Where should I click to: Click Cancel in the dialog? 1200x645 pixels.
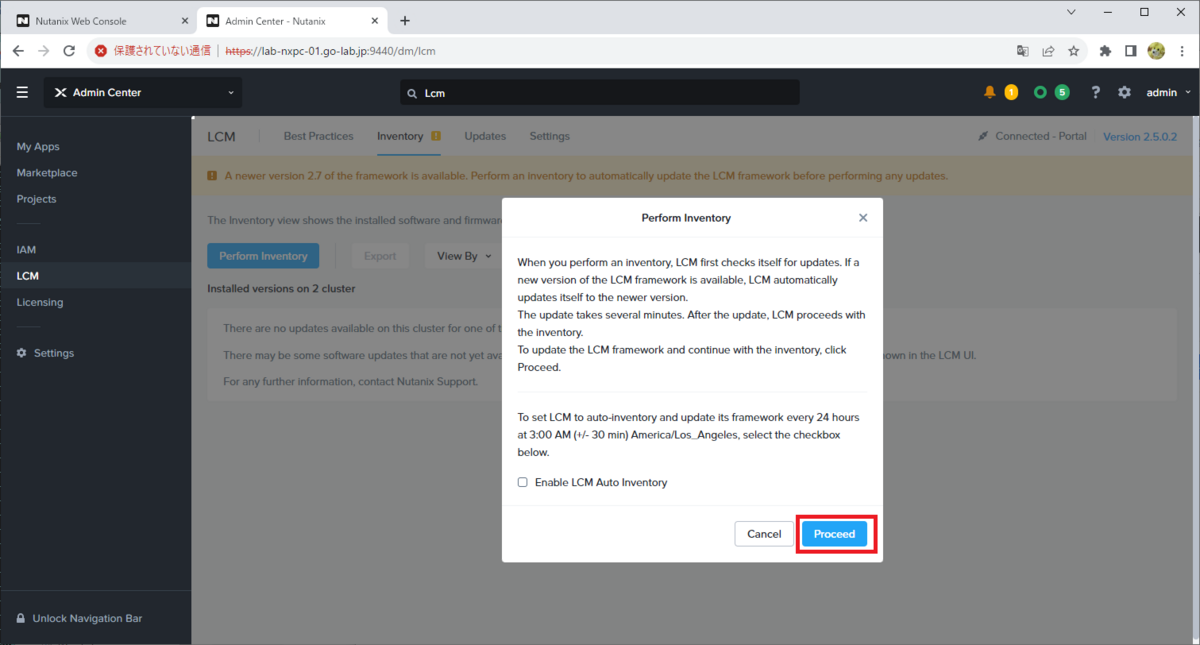click(x=764, y=534)
